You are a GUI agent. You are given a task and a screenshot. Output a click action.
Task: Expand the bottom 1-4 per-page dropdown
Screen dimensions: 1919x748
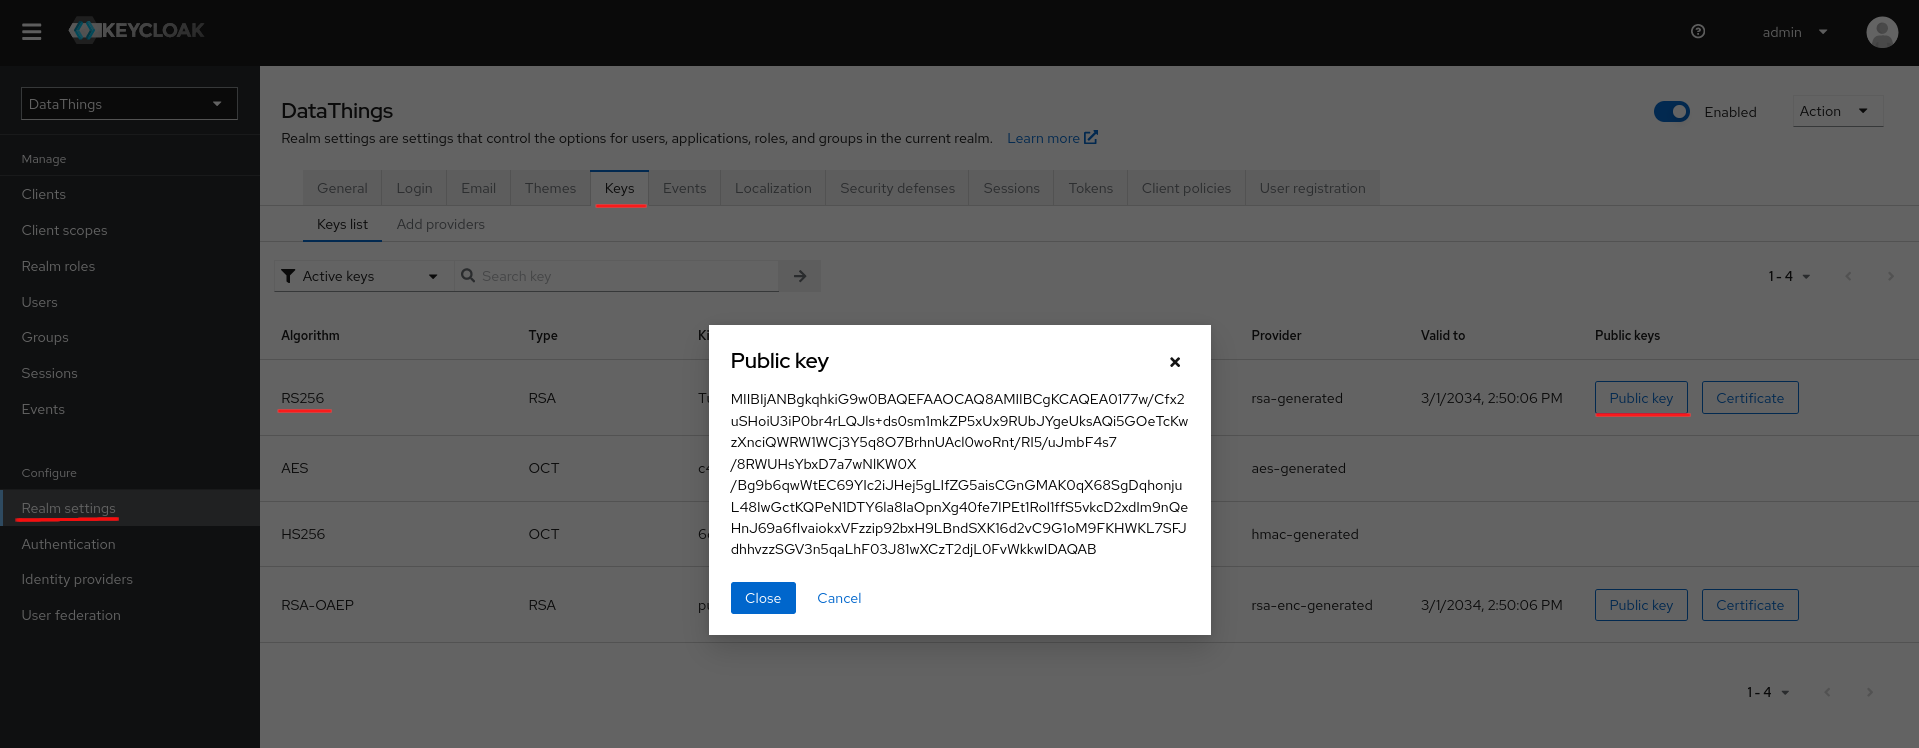coord(1768,692)
